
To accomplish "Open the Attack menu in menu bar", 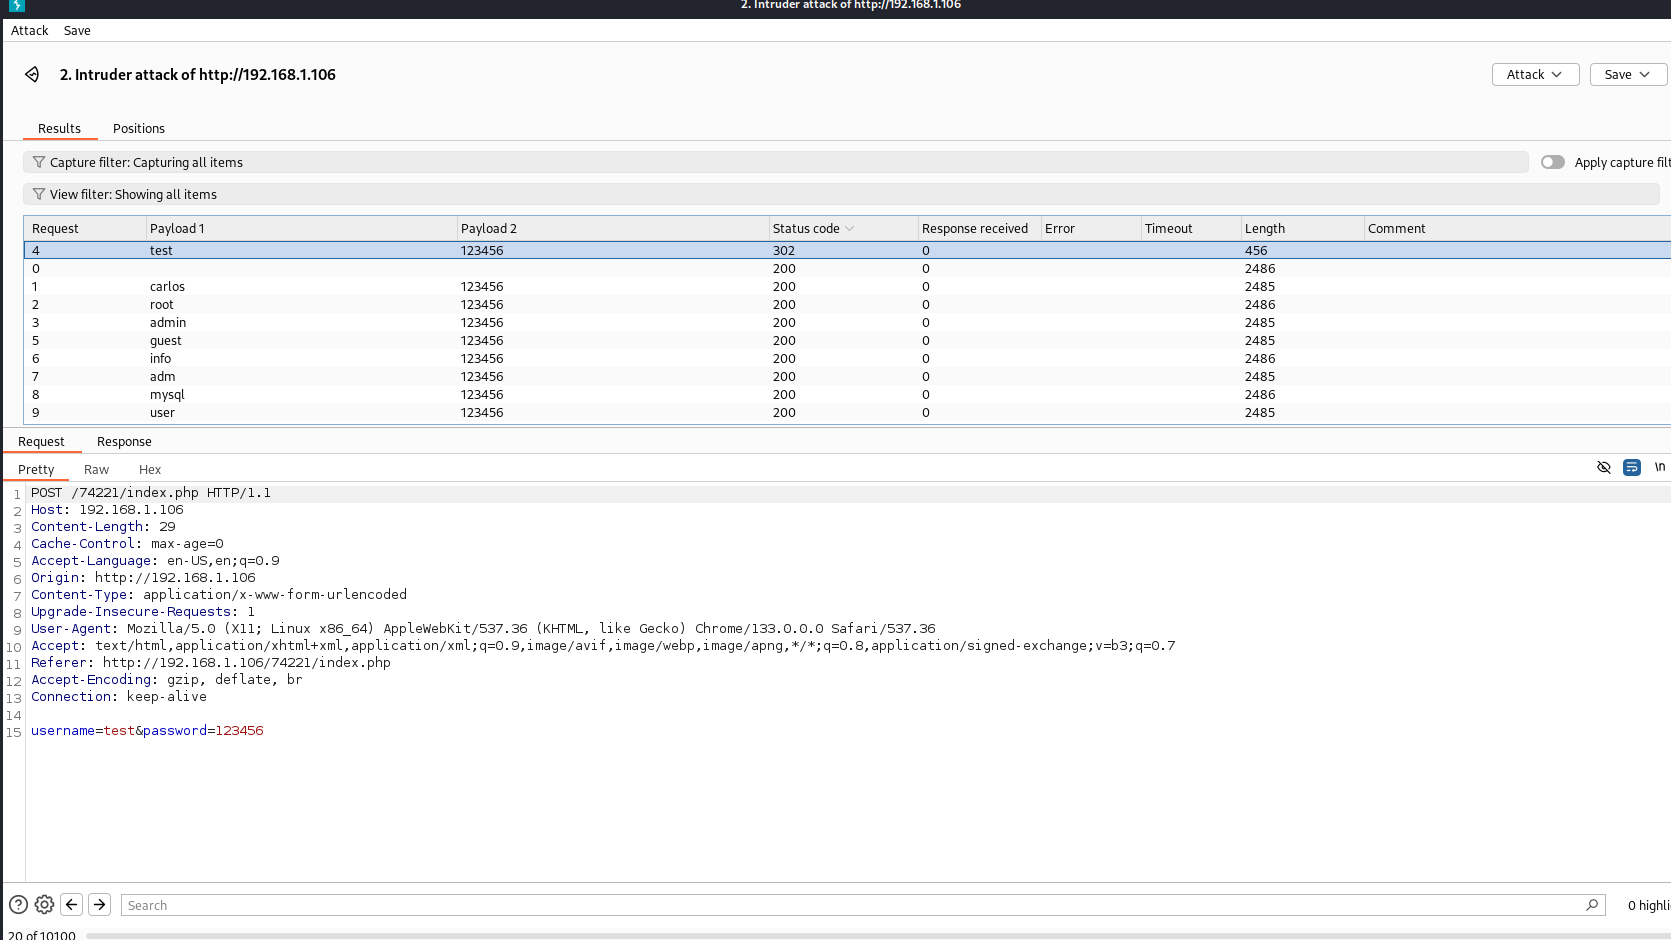I will [30, 31].
